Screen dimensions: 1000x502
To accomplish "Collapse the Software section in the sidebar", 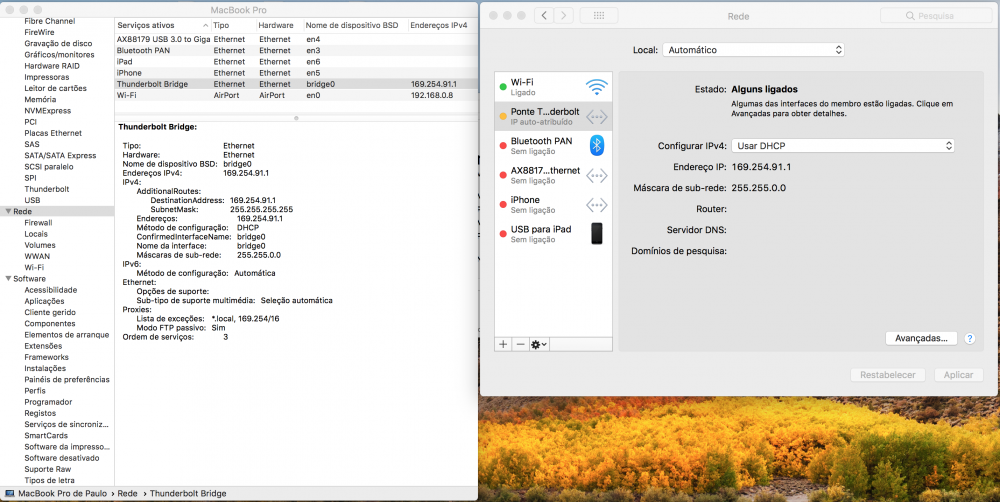I will 8,279.
